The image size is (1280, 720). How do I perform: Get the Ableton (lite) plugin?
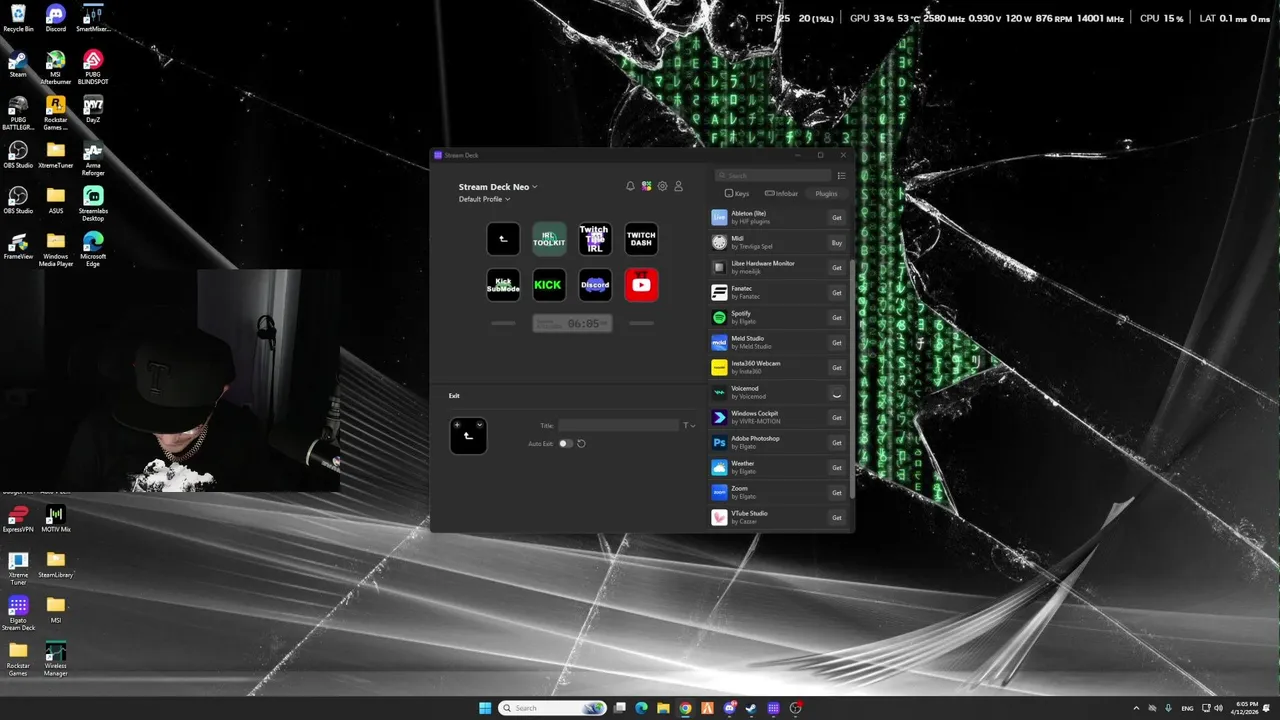[837, 217]
